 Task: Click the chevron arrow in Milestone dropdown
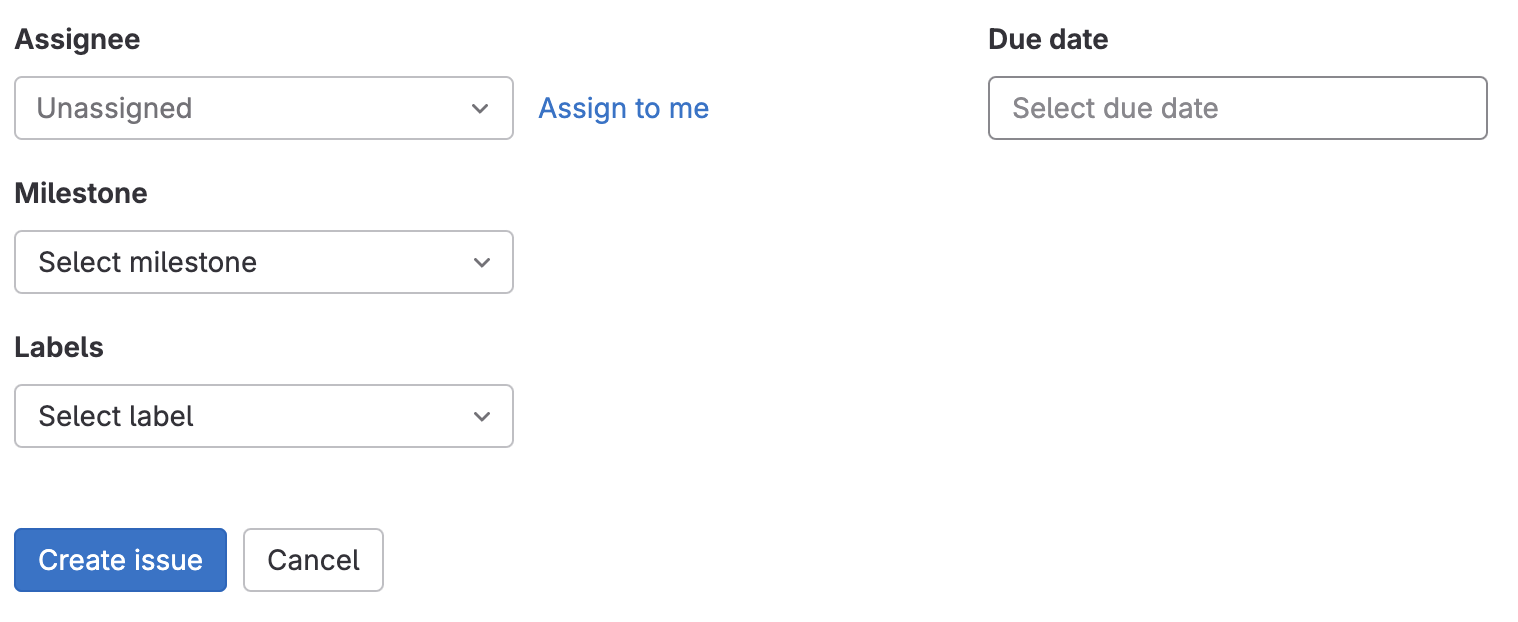(x=481, y=263)
